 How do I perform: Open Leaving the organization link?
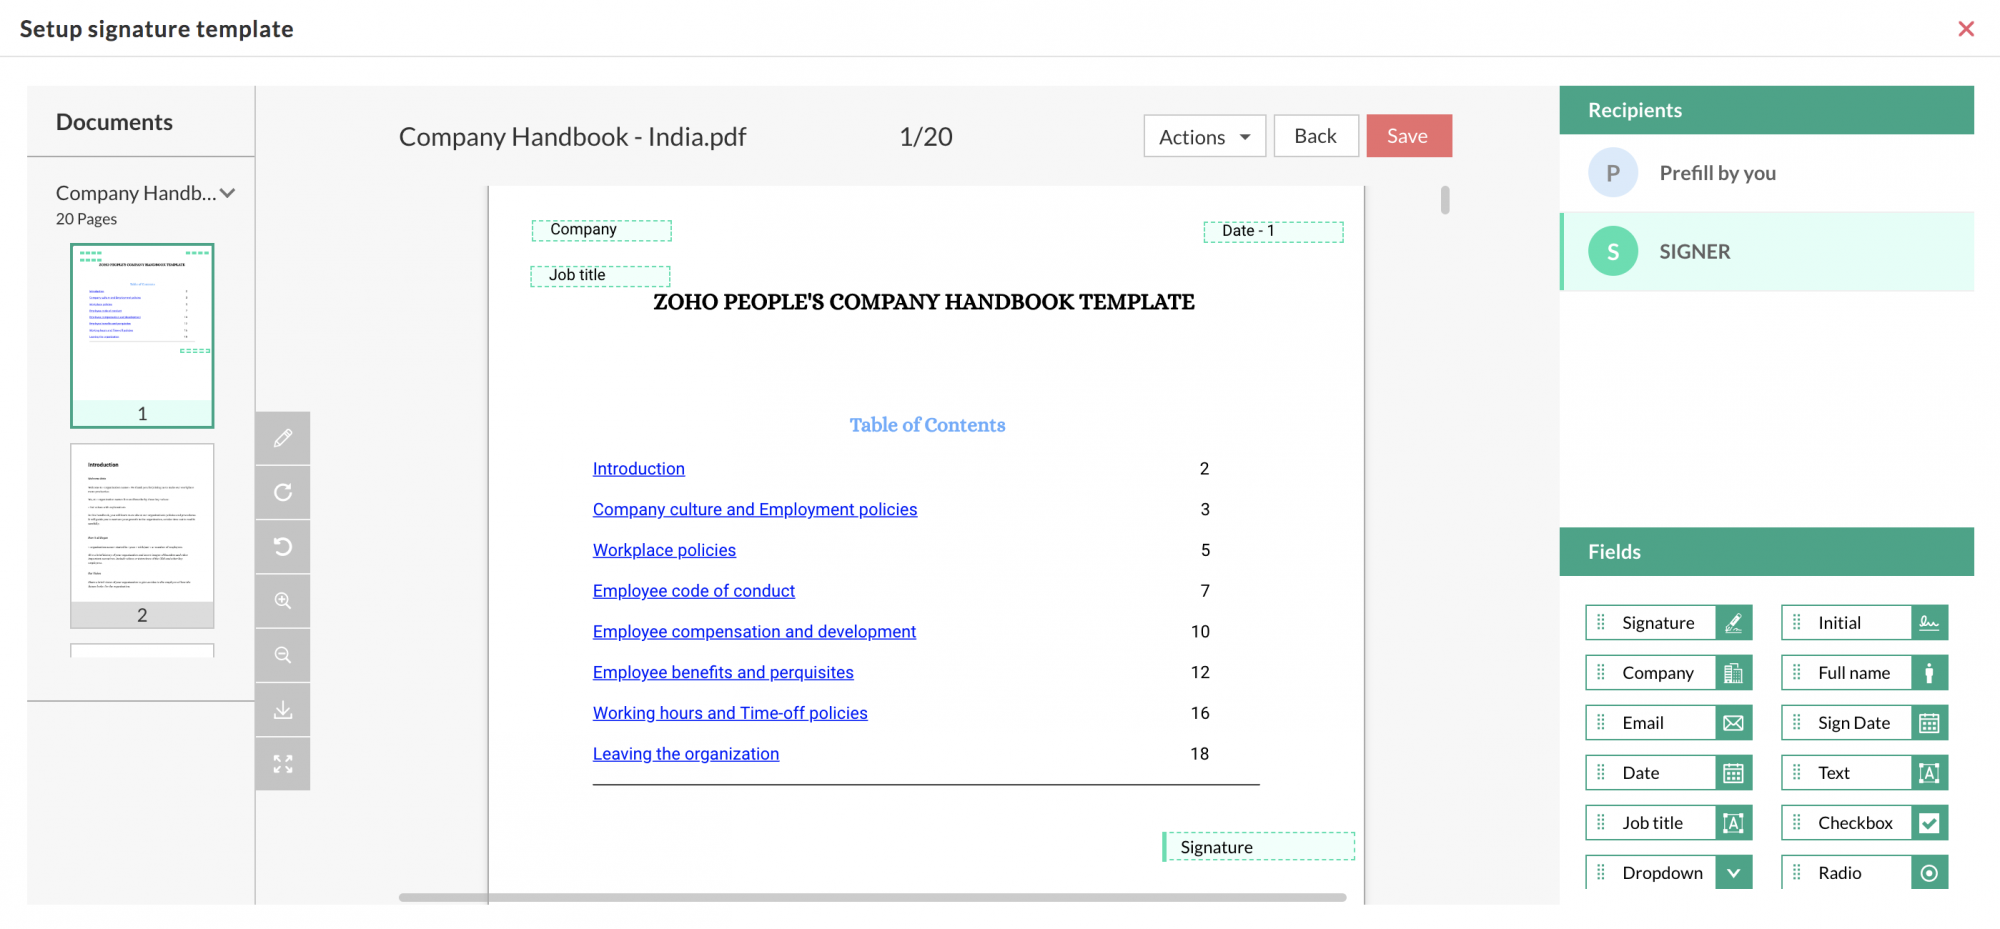[686, 754]
